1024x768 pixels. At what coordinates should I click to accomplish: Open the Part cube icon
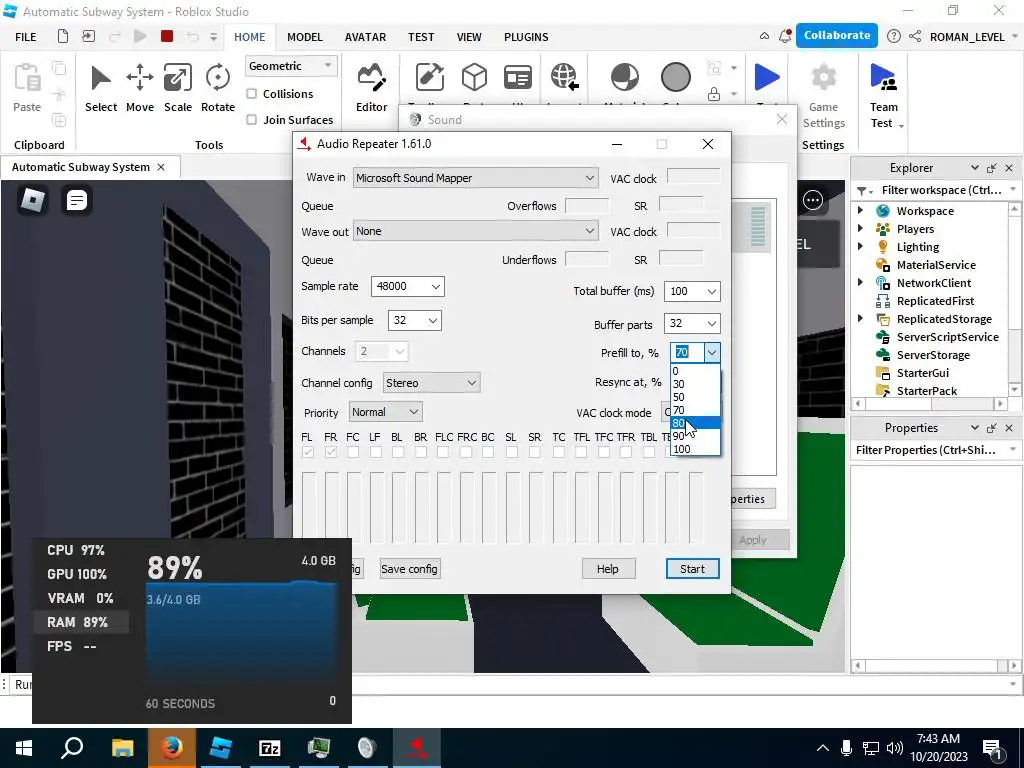[x=474, y=78]
